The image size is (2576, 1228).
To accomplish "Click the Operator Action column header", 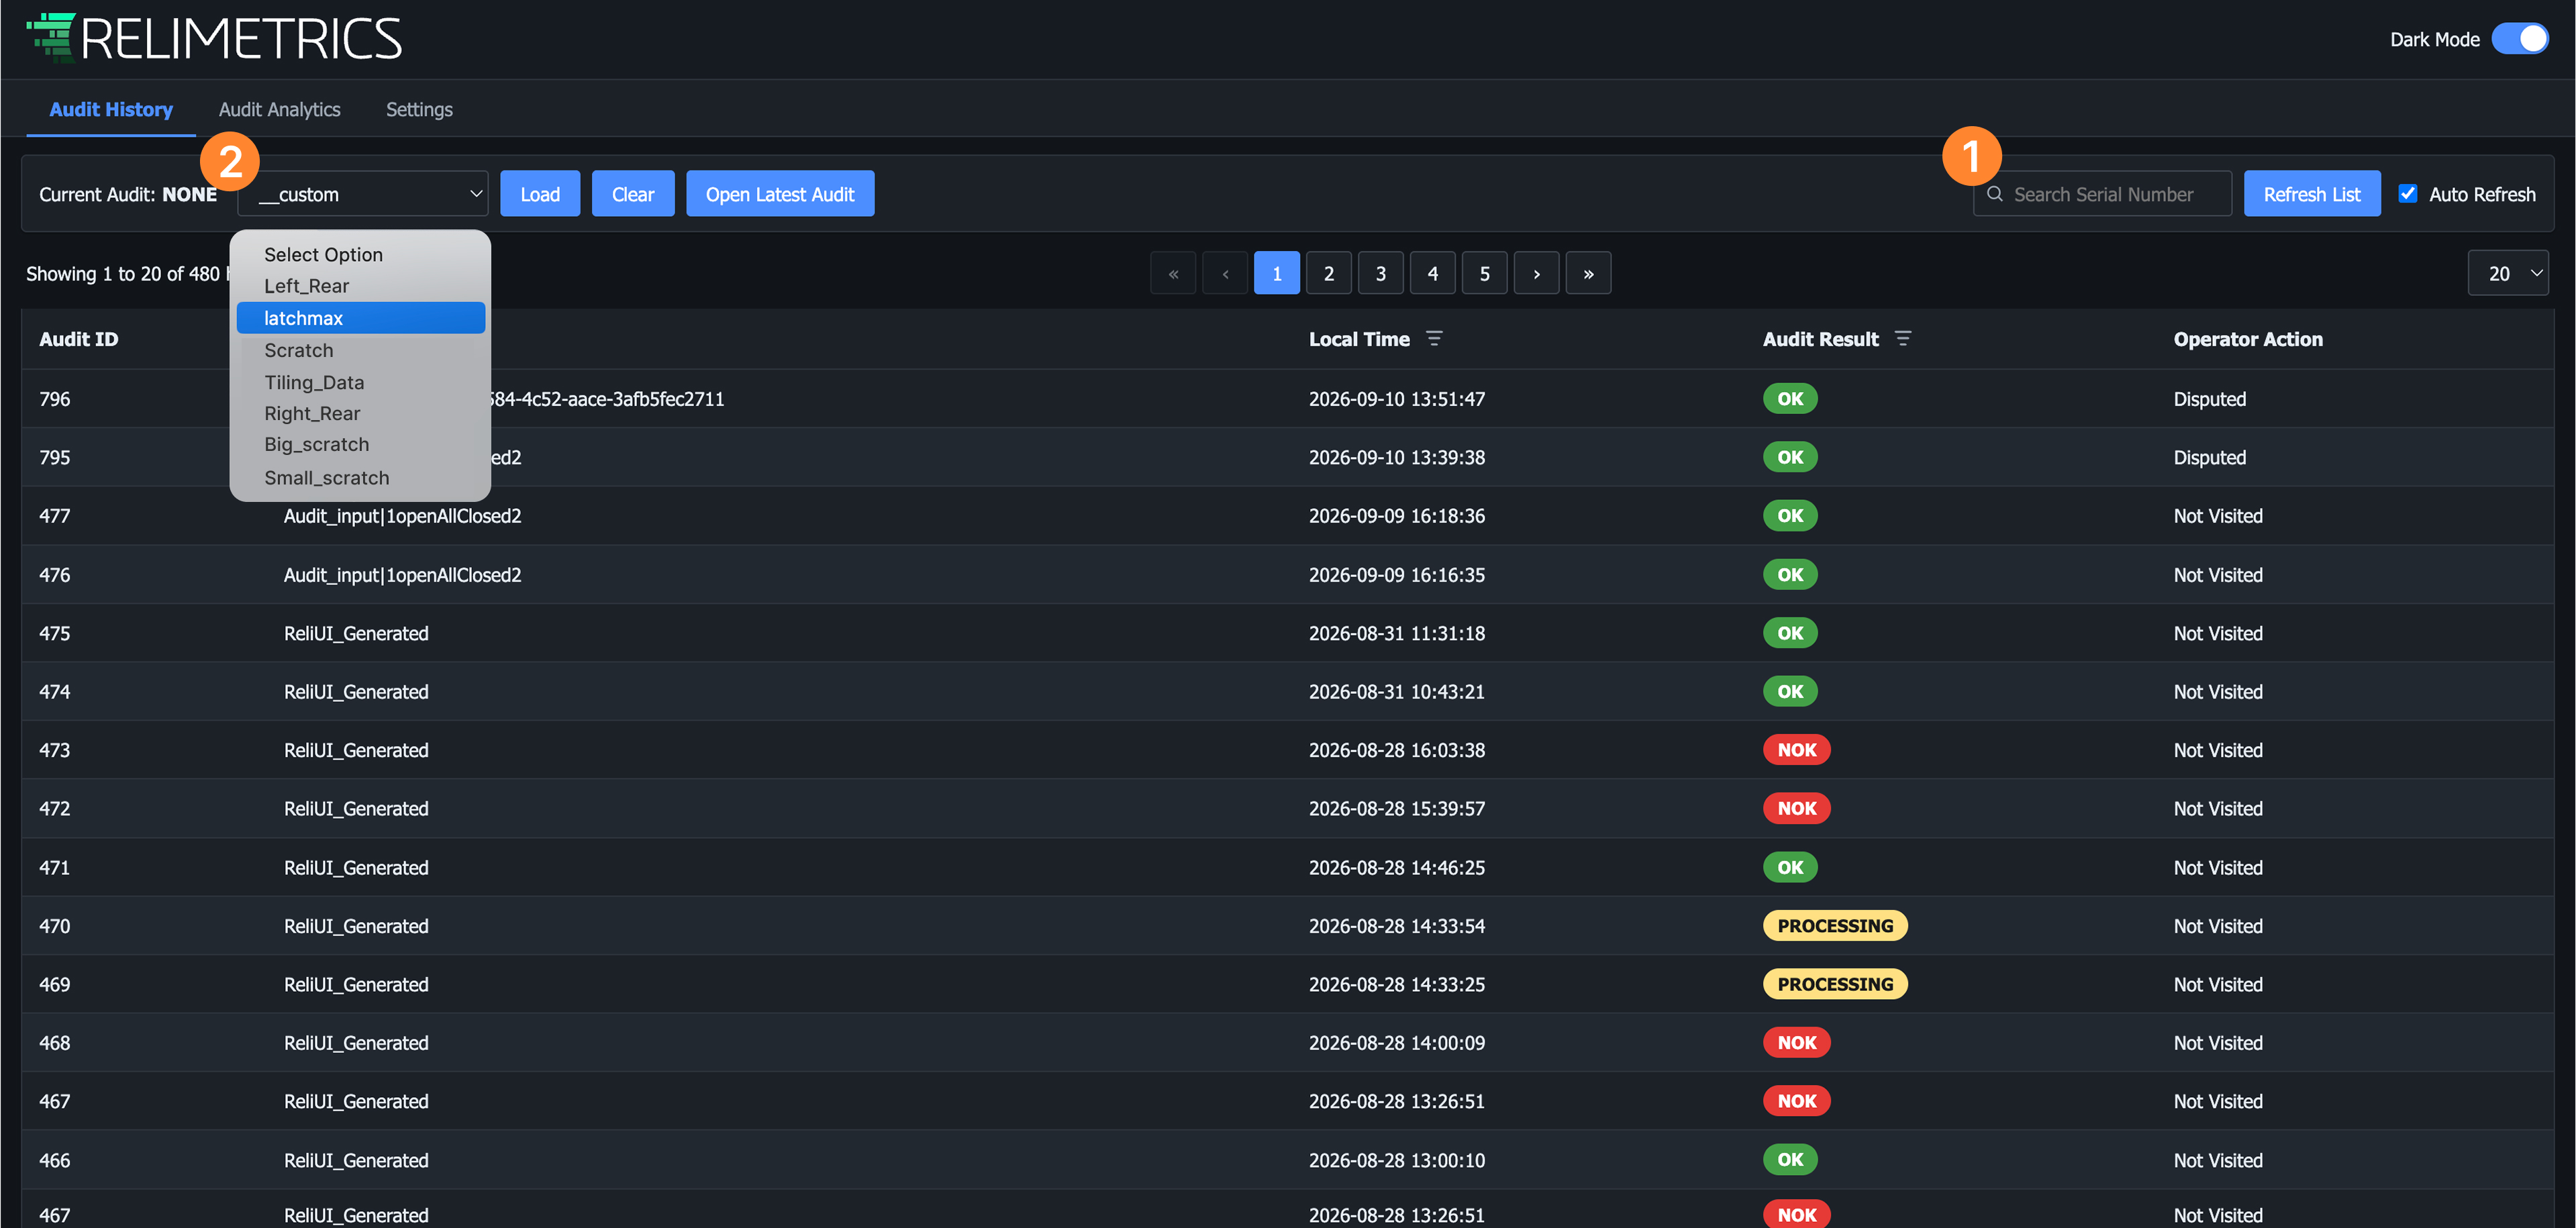I will click(x=2248, y=339).
